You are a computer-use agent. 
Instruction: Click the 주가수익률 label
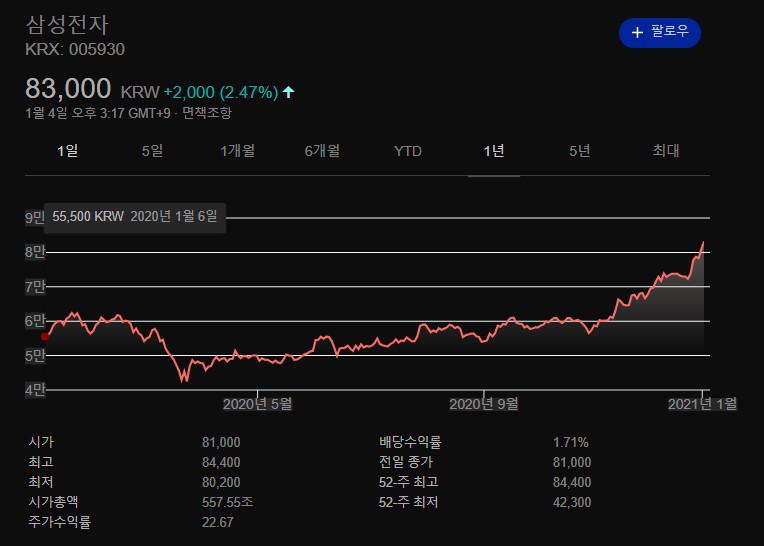[59, 522]
